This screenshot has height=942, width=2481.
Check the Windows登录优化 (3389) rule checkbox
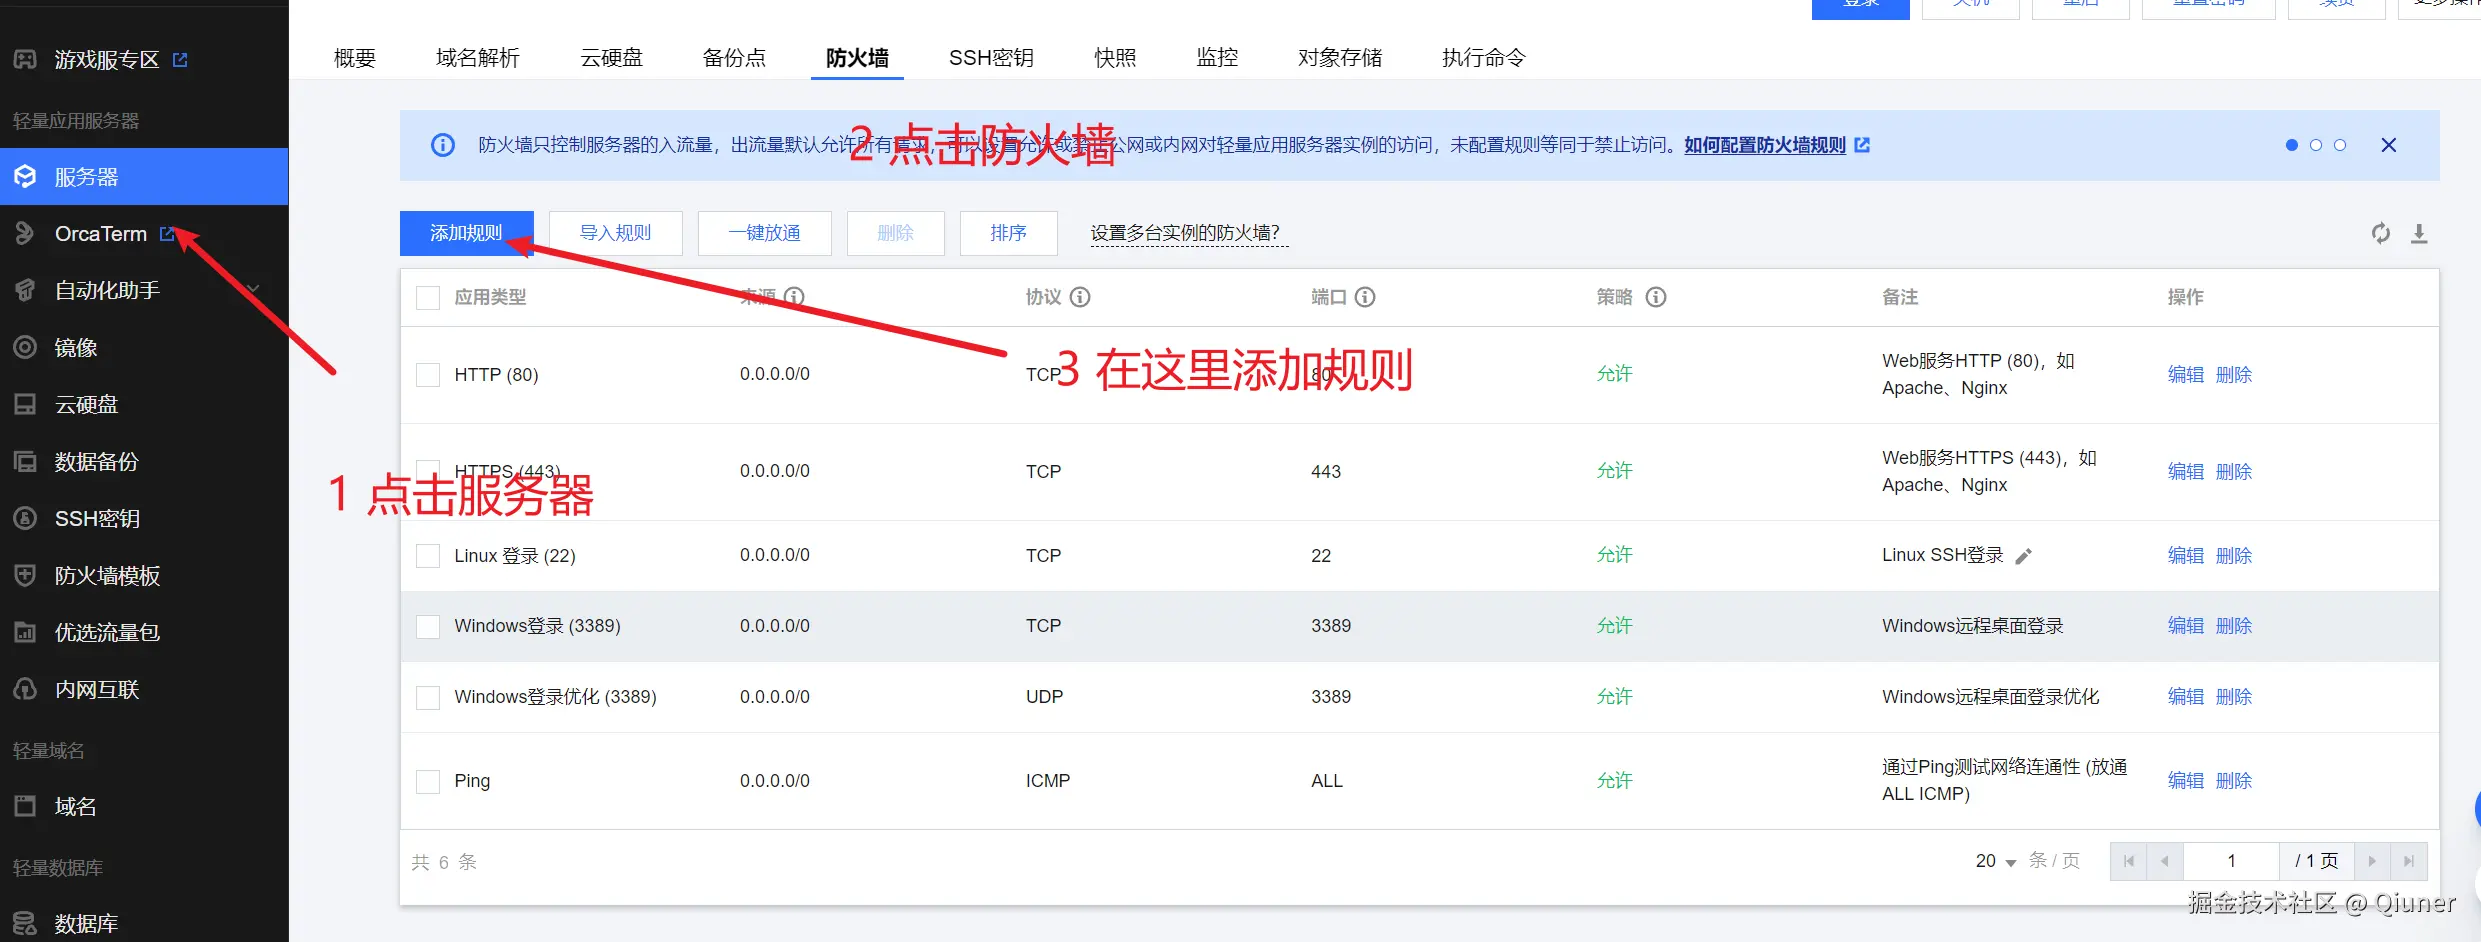428,697
